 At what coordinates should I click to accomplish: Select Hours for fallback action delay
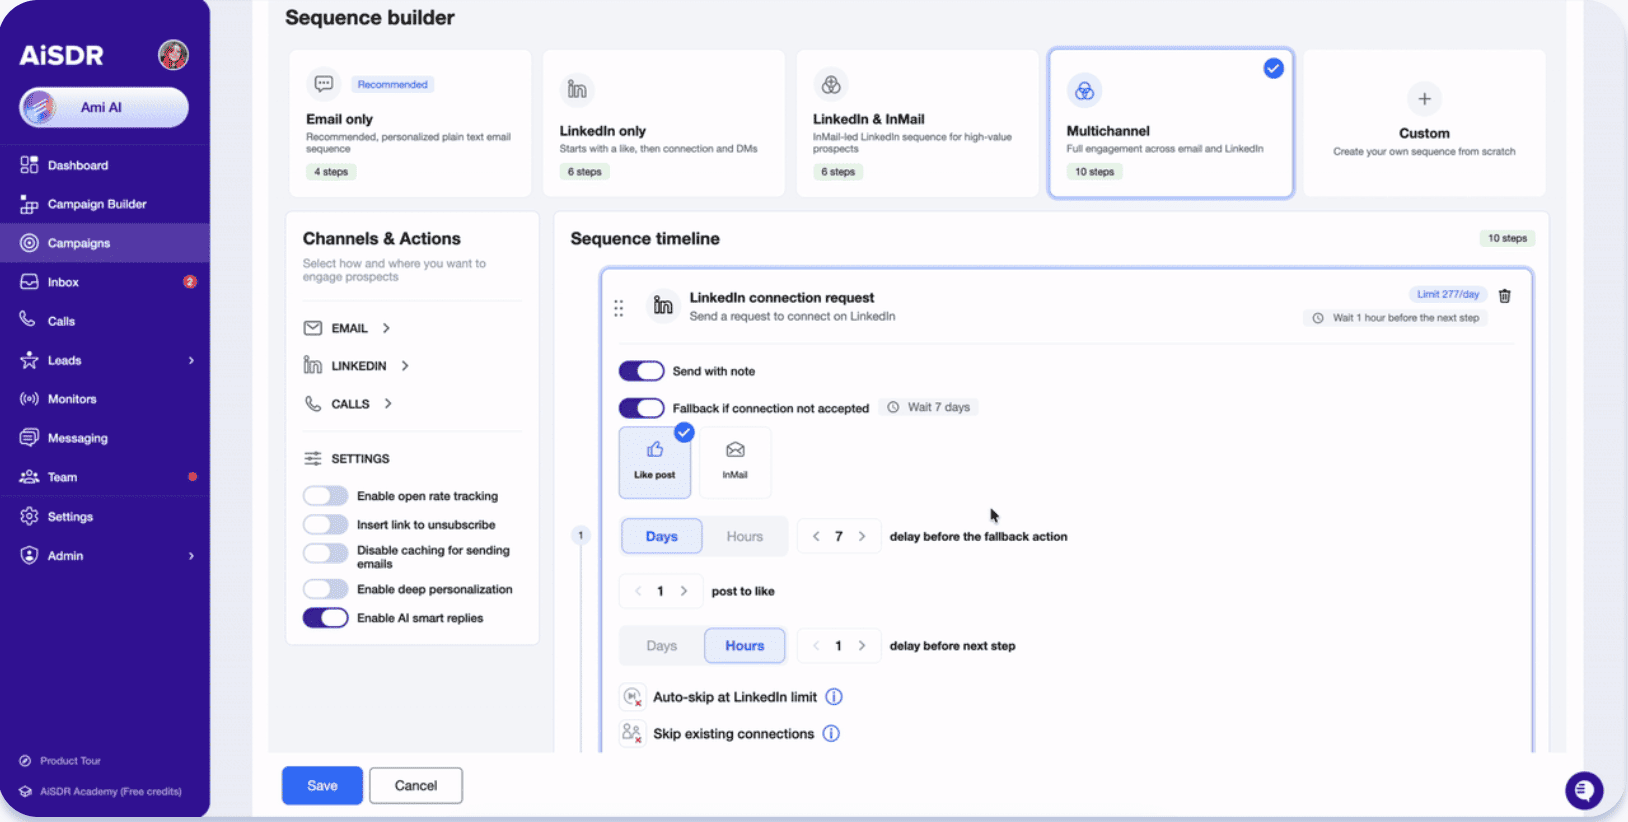(745, 536)
